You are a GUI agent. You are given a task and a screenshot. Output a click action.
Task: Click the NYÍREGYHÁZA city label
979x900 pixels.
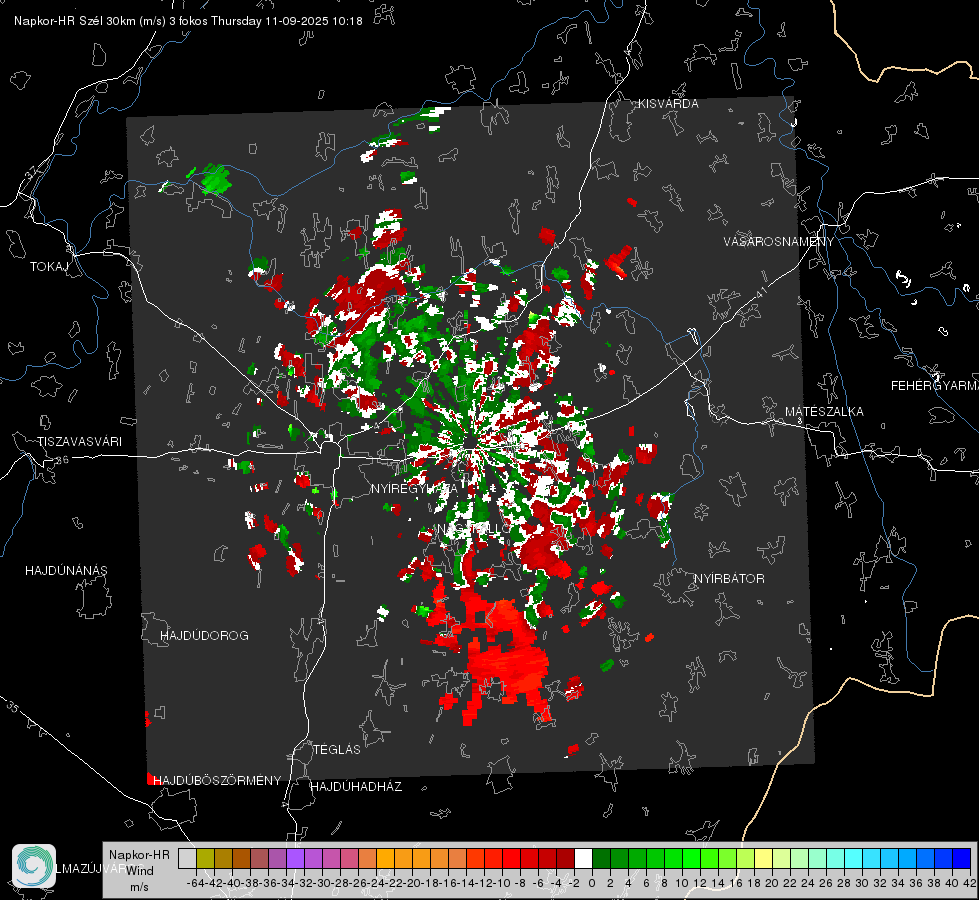tap(414, 488)
